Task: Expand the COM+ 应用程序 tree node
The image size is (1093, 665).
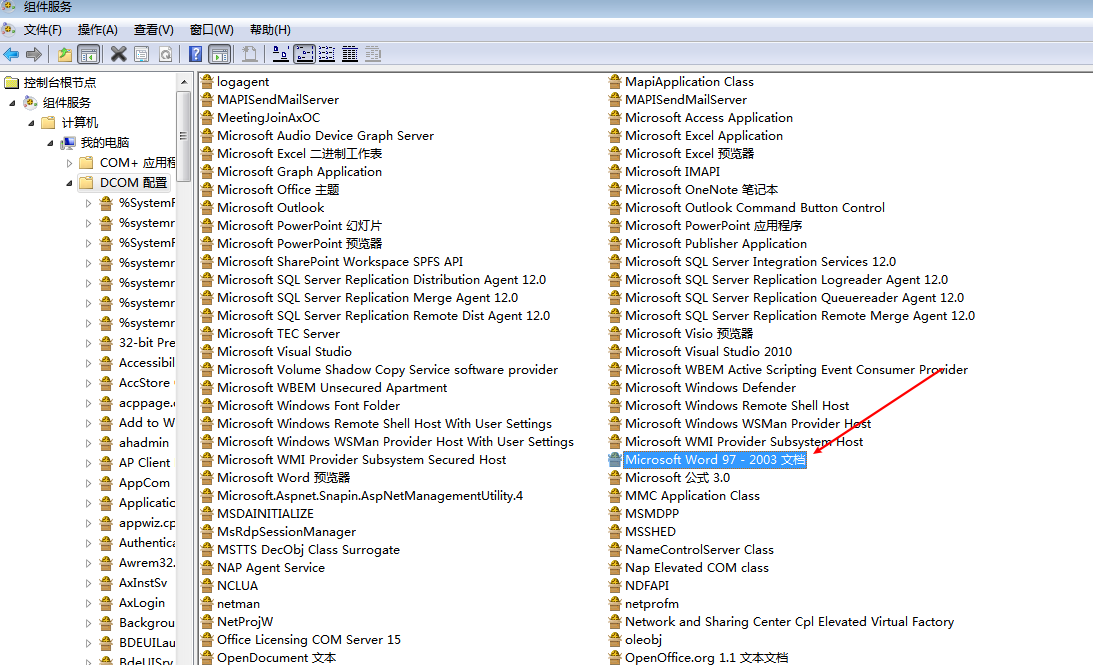Action: 70,163
